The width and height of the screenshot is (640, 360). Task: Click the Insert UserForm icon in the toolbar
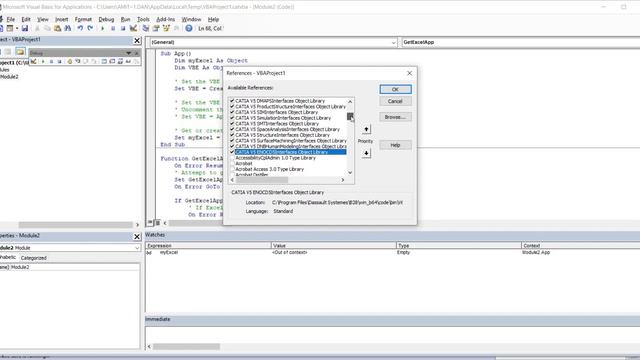point(10,29)
